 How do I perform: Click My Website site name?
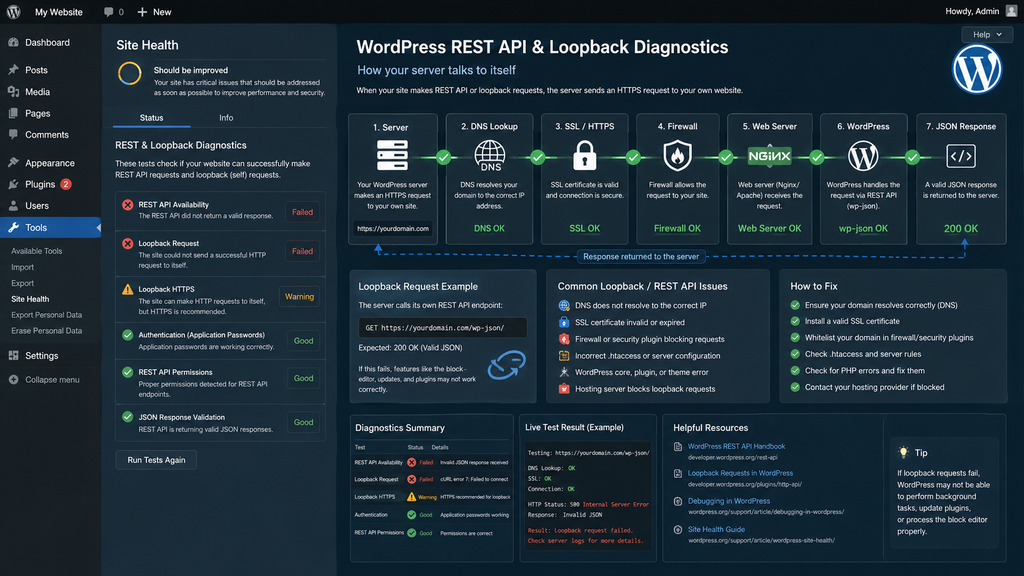(x=59, y=12)
